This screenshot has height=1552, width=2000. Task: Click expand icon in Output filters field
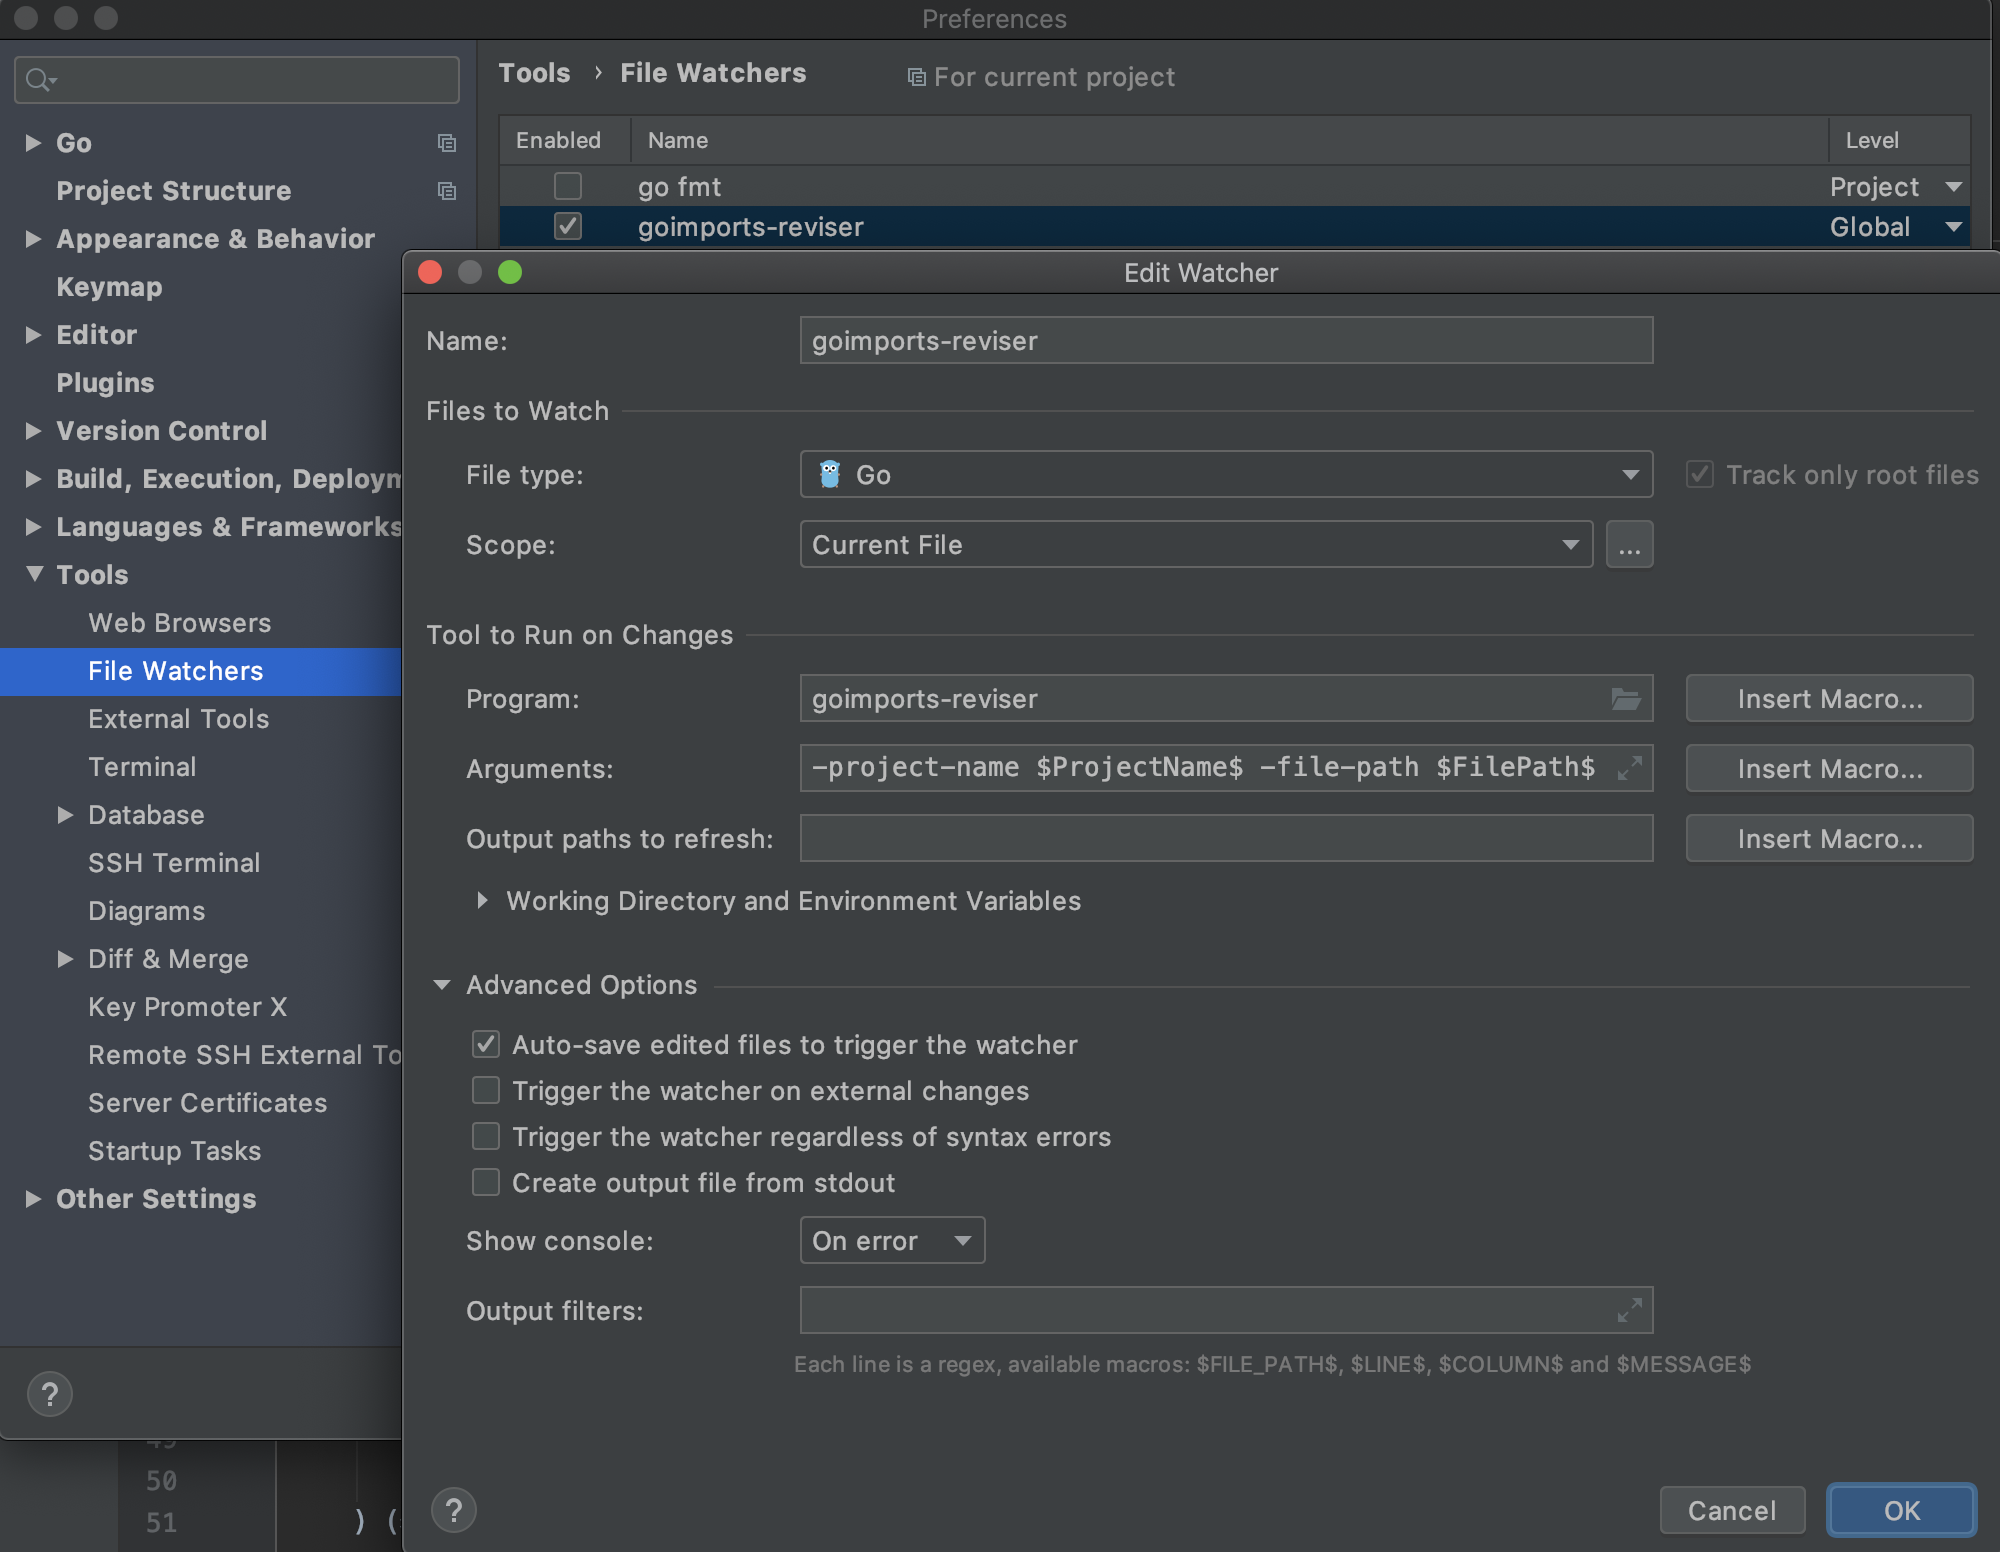[1629, 1310]
